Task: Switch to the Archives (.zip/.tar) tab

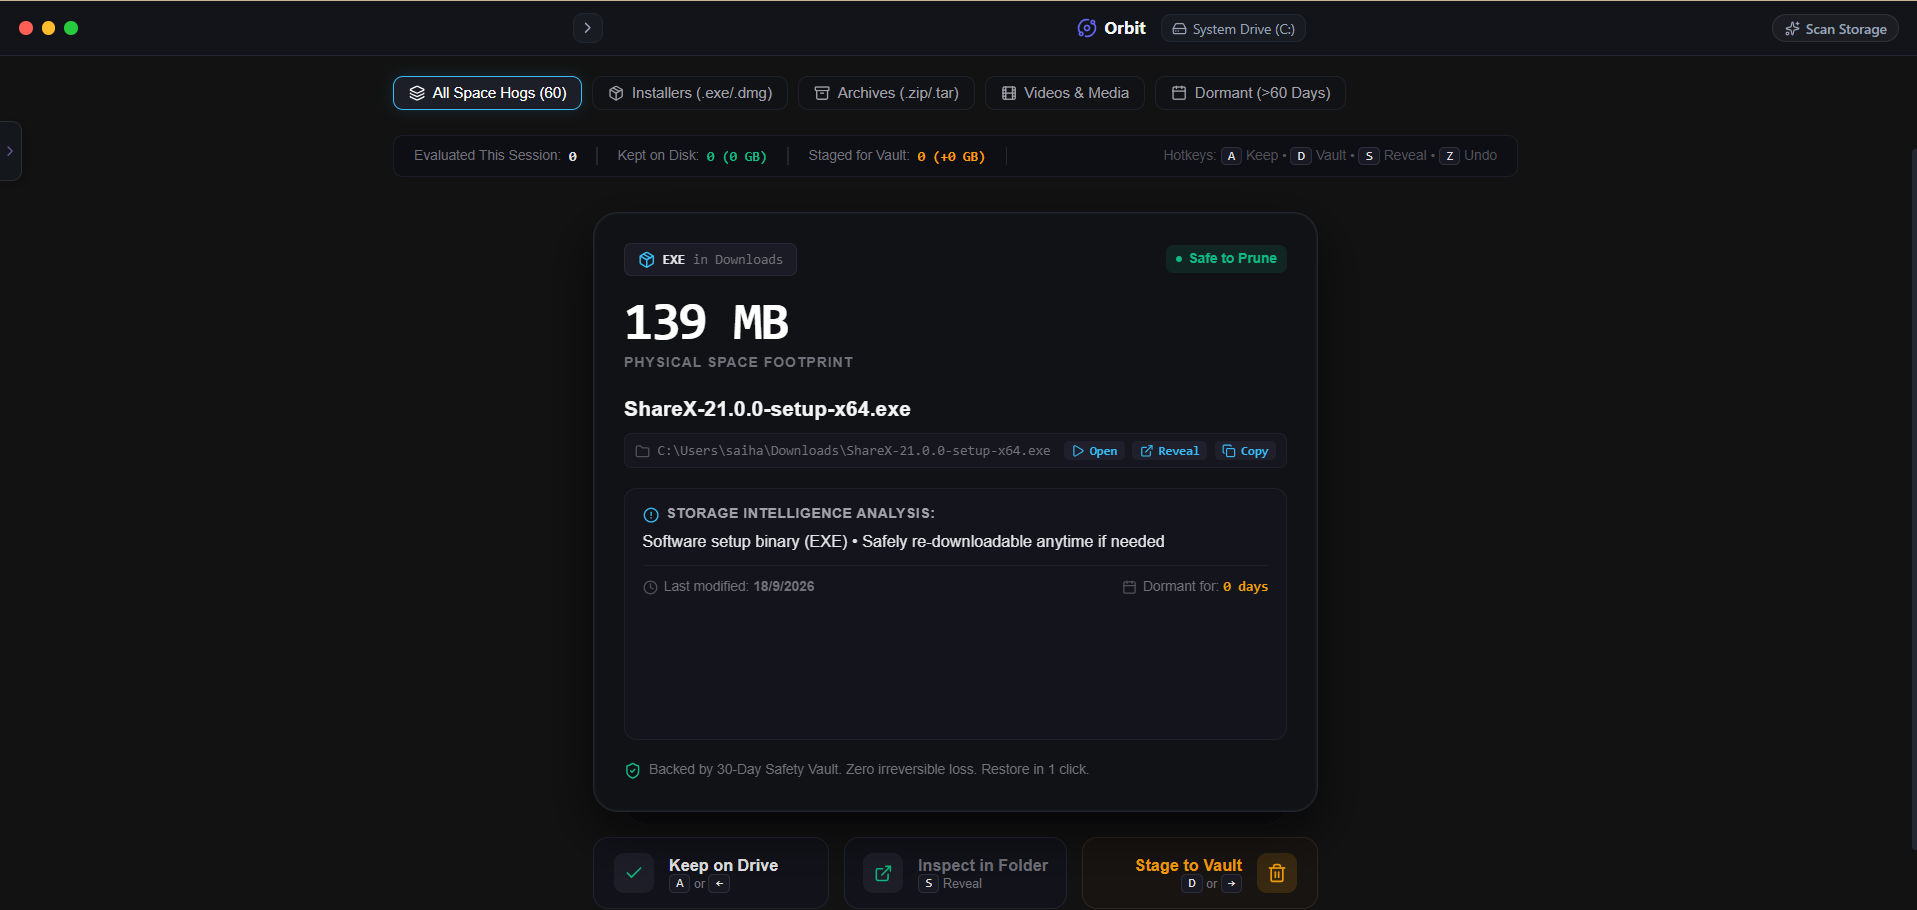Action: click(886, 93)
